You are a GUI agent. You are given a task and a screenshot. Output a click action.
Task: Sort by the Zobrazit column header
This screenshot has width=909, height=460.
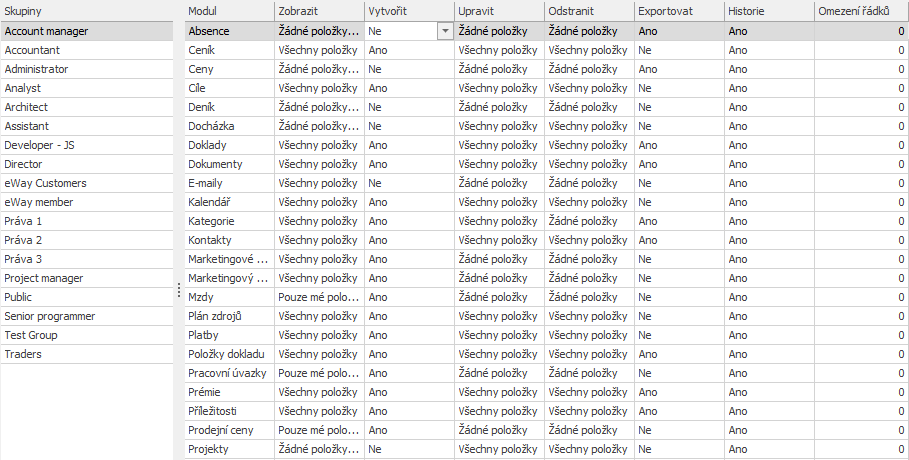coord(320,11)
